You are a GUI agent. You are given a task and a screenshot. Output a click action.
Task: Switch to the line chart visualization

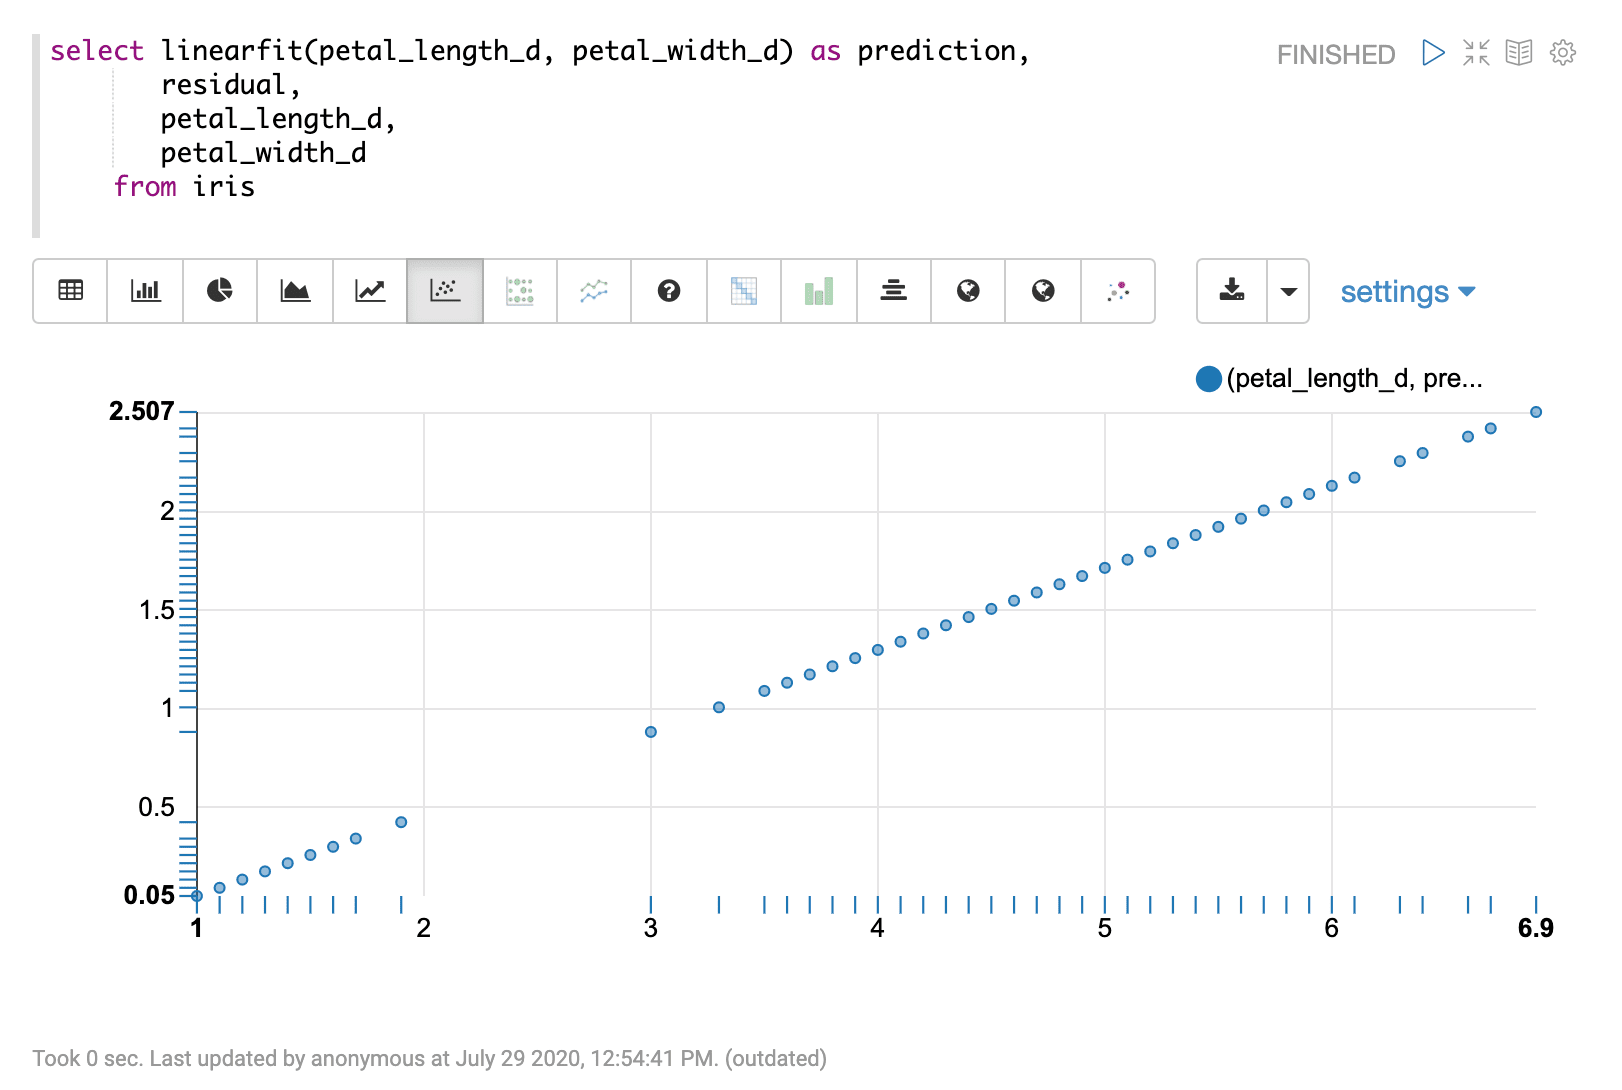point(369,291)
